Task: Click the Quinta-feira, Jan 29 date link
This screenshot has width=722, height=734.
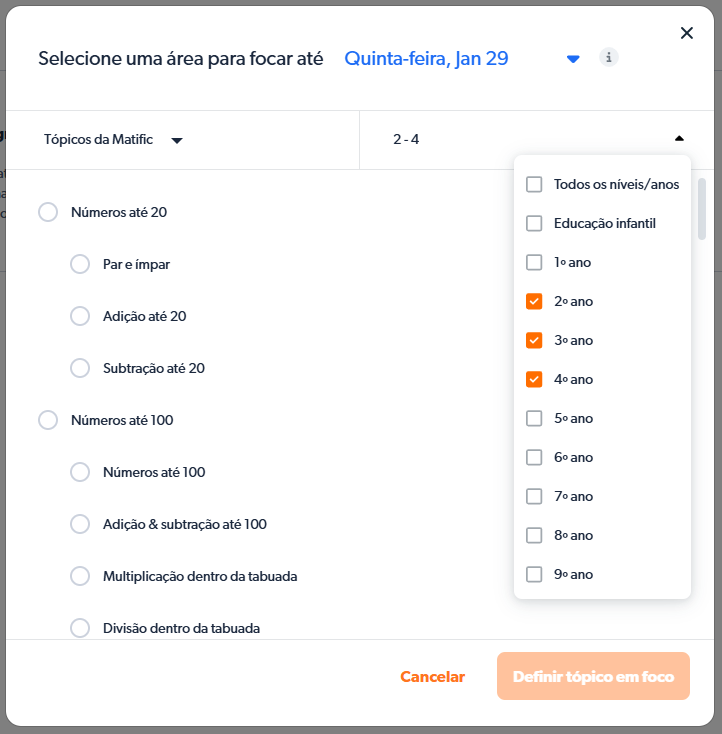Action: tap(426, 58)
